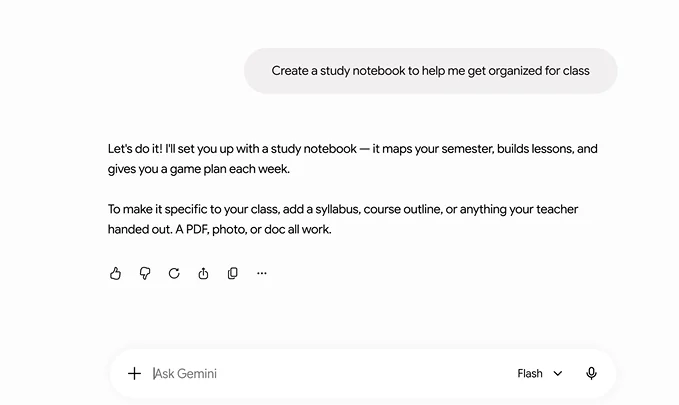Screen dimensions: 679x405
Task: Open the Flash model selector
Action: (x=540, y=373)
